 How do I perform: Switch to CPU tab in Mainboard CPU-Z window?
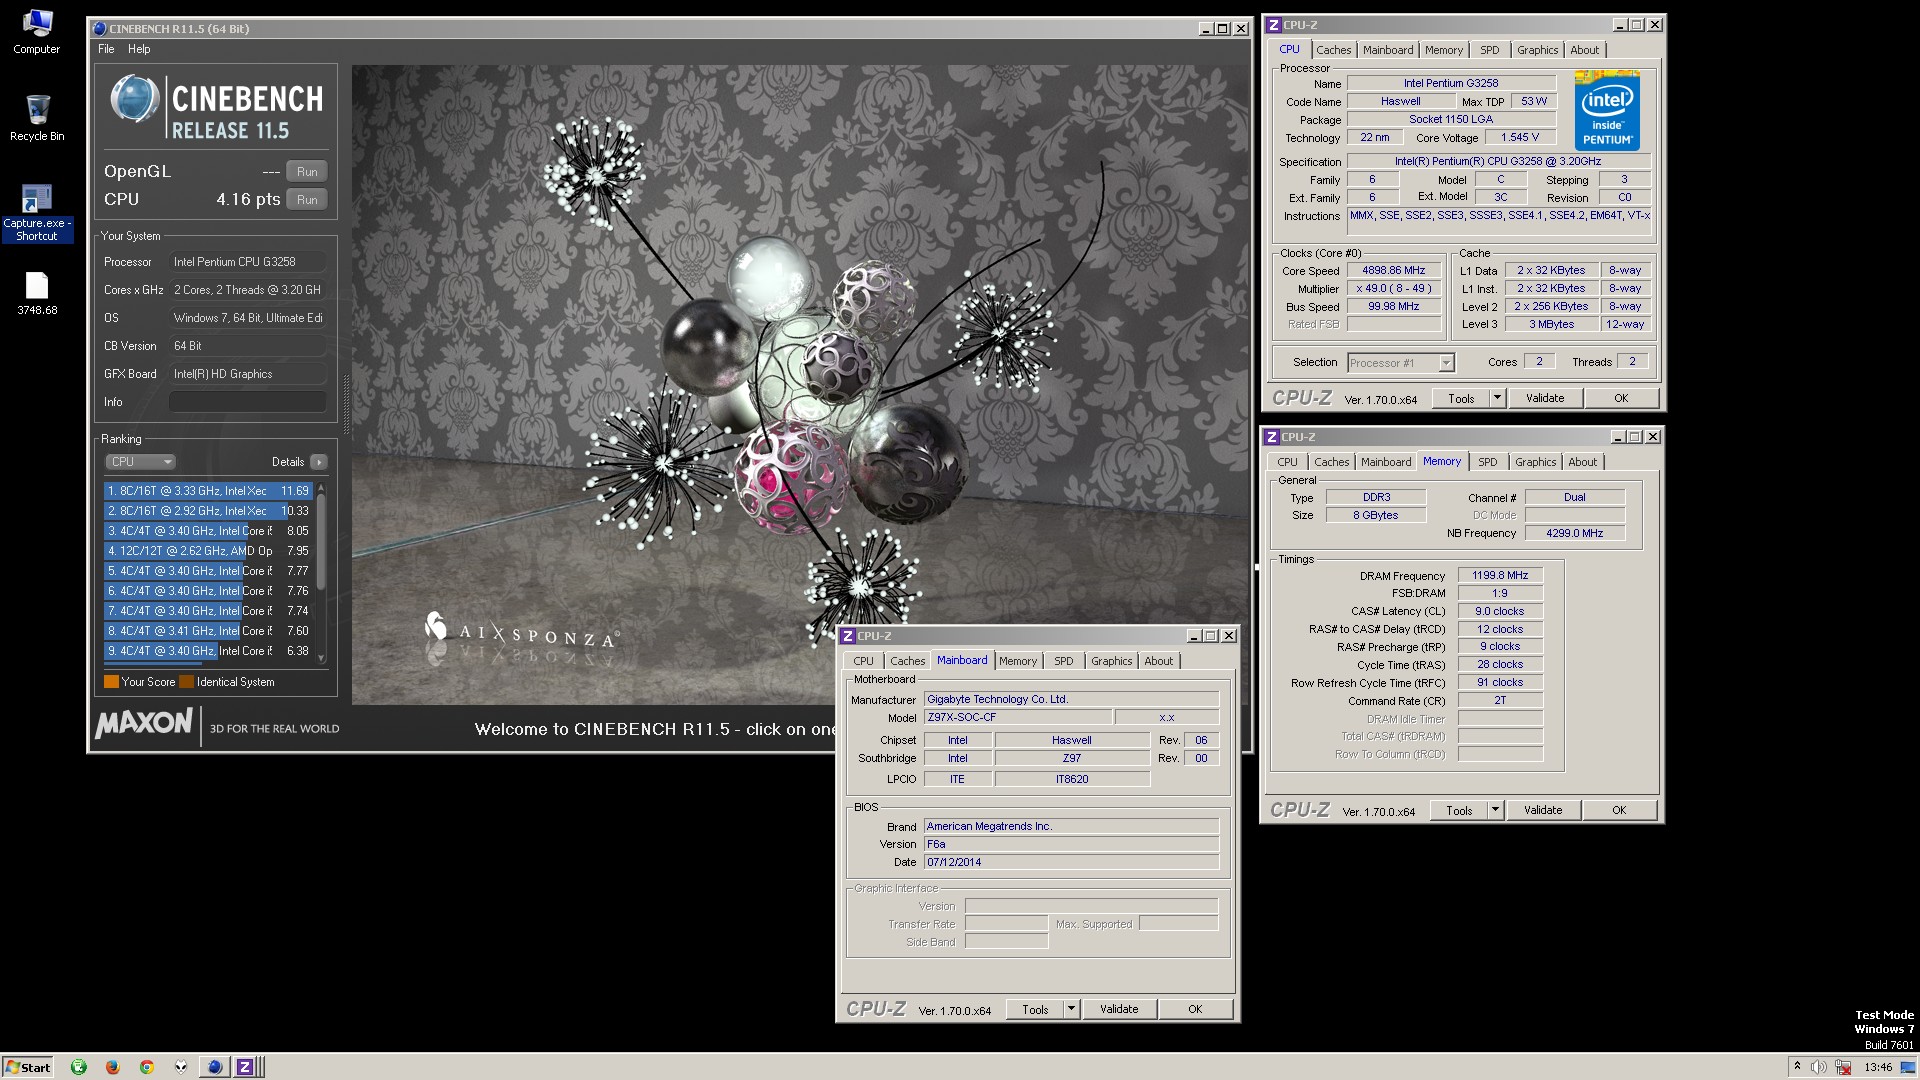pos(863,661)
